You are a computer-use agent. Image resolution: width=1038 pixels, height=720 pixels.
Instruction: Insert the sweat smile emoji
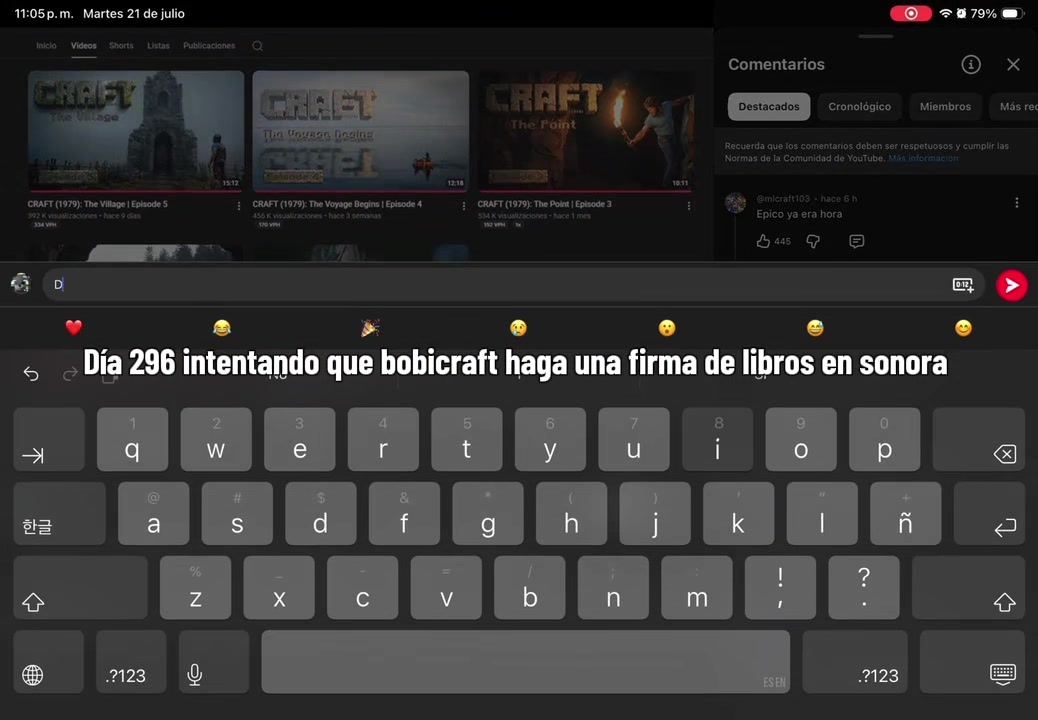(x=815, y=327)
